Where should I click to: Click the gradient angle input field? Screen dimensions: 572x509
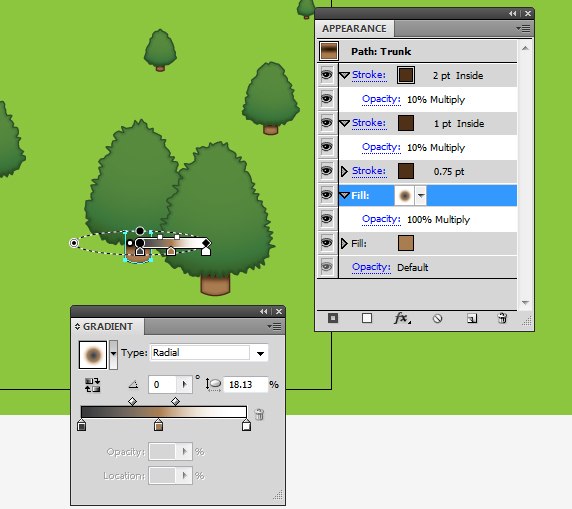tap(163, 384)
